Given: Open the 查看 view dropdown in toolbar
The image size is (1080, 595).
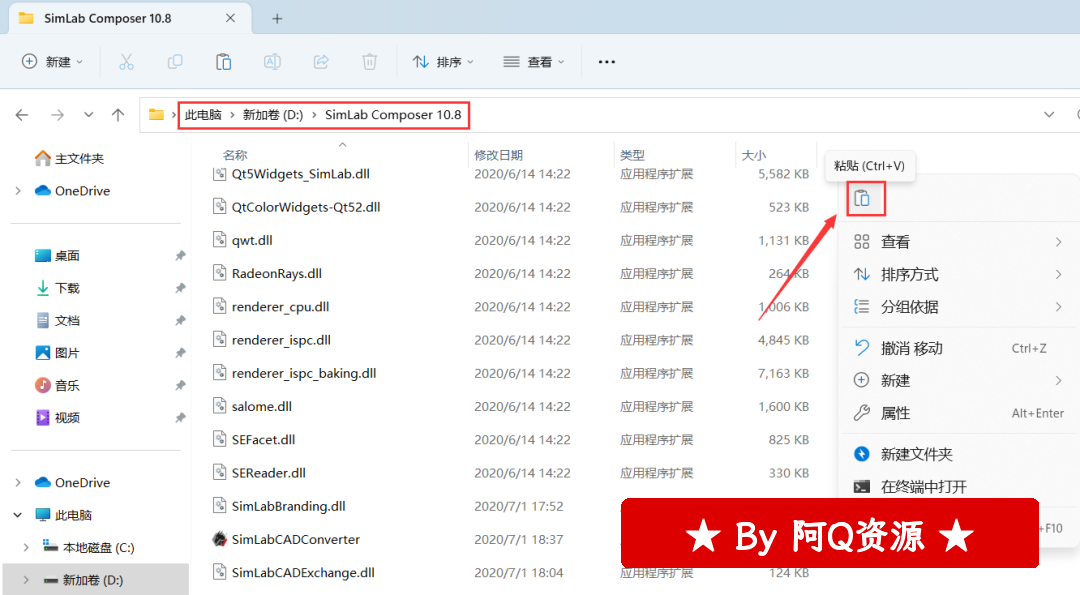Looking at the screenshot, I should (534, 62).
